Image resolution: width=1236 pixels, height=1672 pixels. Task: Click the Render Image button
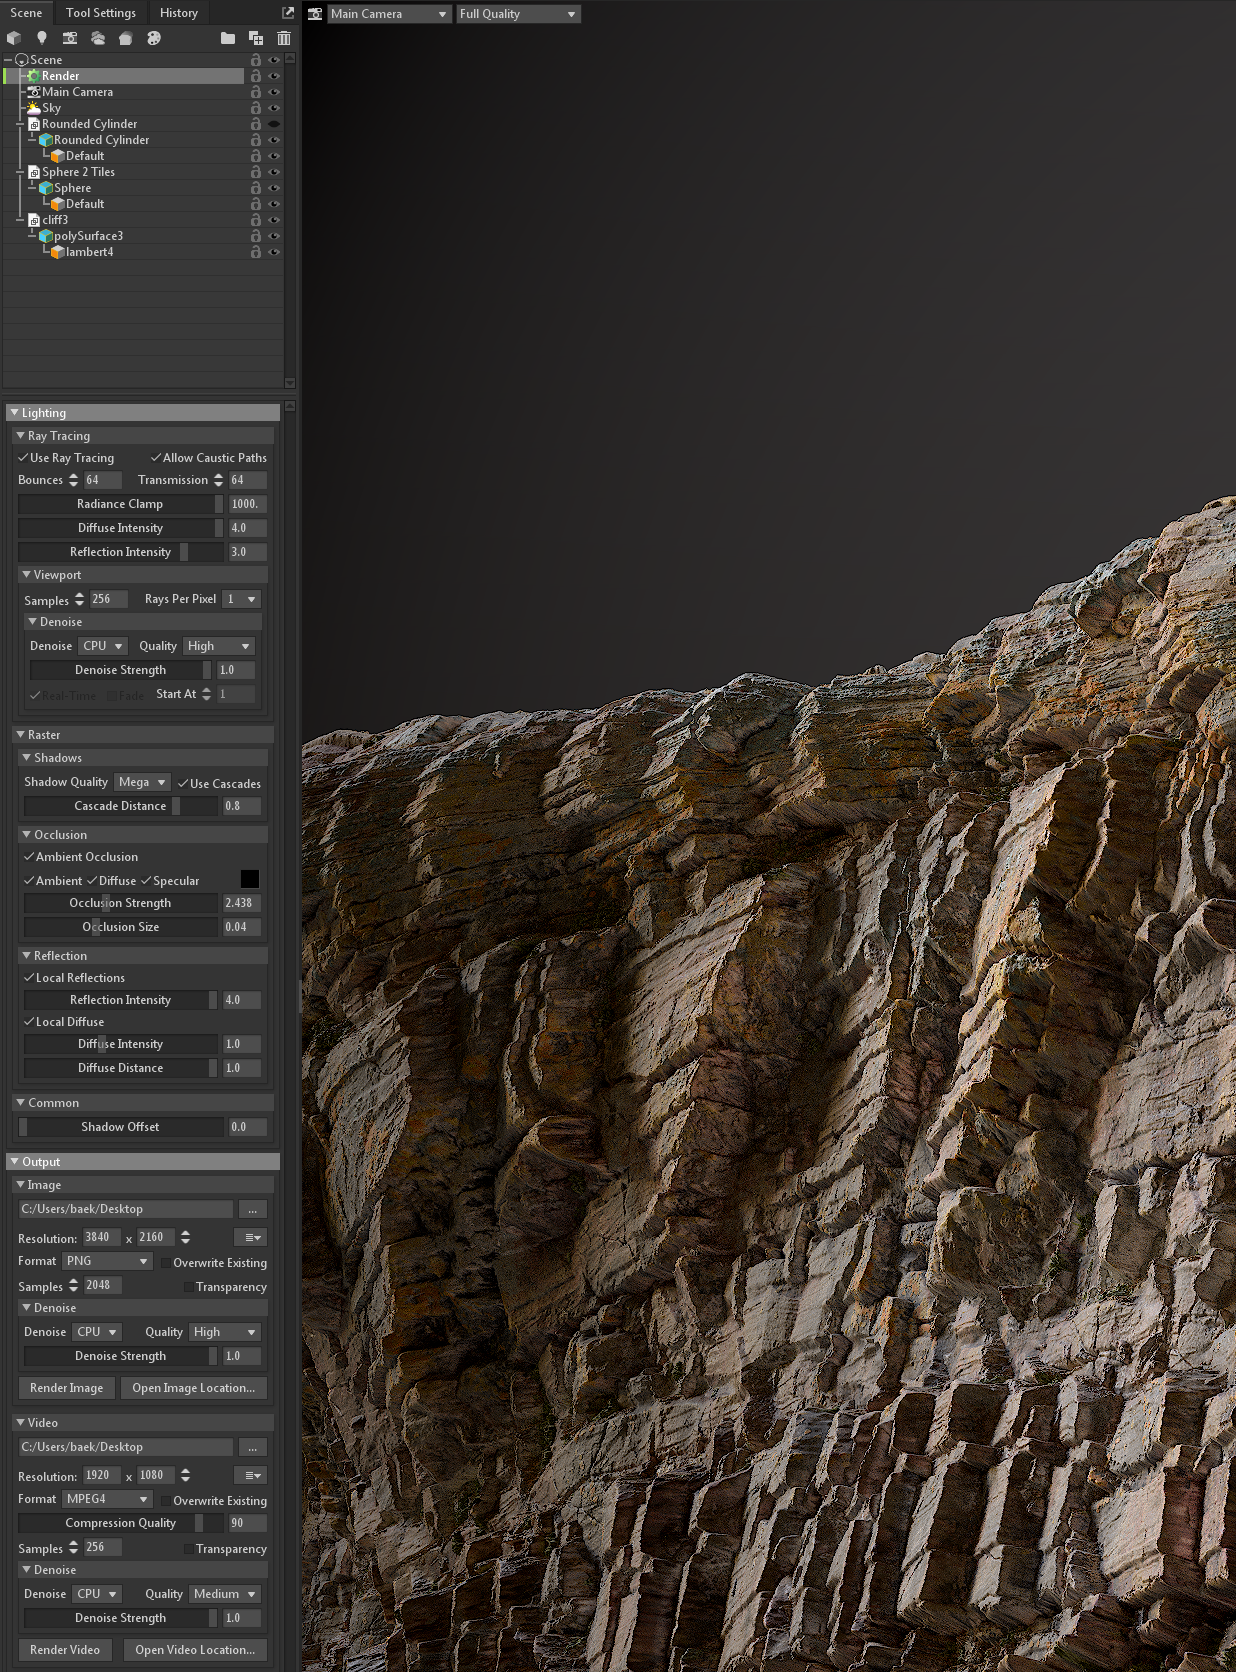[x=66, y=1388]
